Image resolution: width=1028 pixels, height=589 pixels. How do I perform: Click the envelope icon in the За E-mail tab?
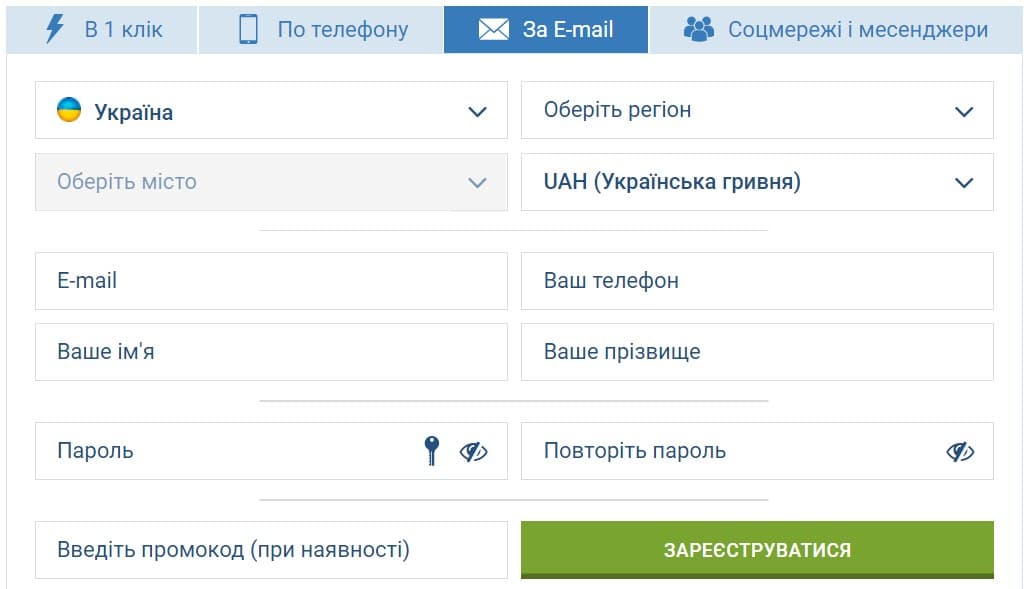coord(494,30)
